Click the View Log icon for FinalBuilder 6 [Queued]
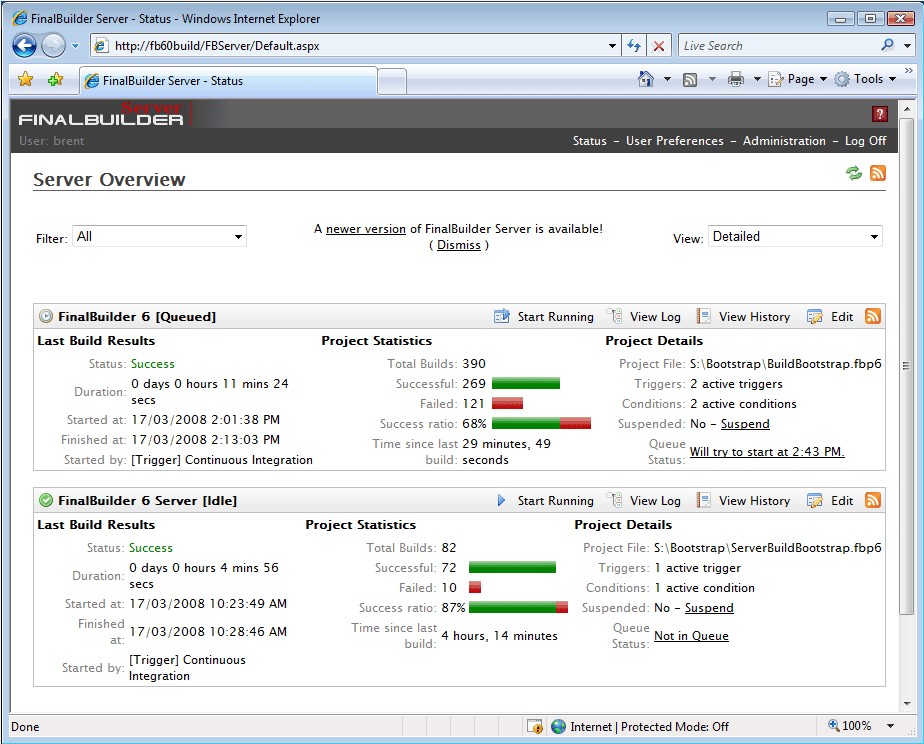The image size is (924, 744). tap(615, 316)
